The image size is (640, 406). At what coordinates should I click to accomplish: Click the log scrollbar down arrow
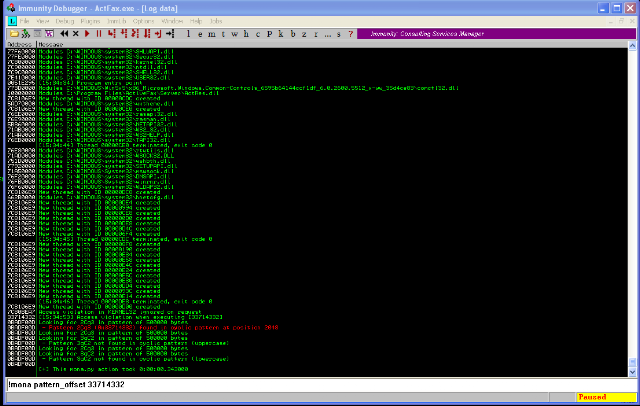point(632,372)
